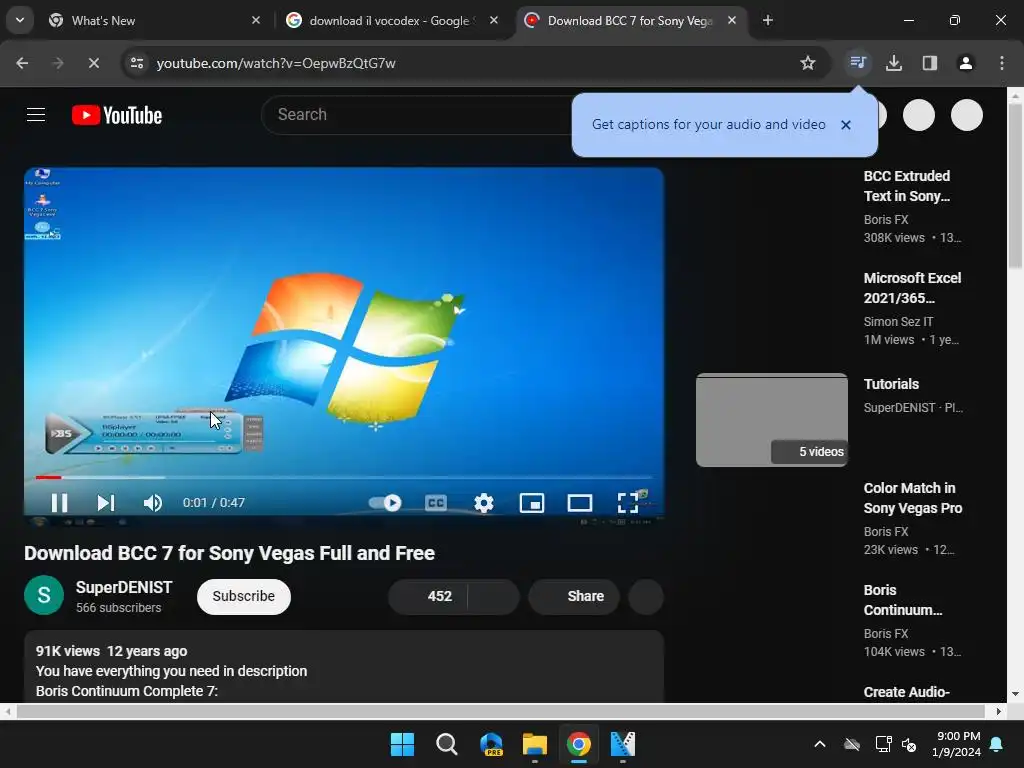Click the Share button
This screenshot has width=1024, height=768.
click(x=574, y=596)
